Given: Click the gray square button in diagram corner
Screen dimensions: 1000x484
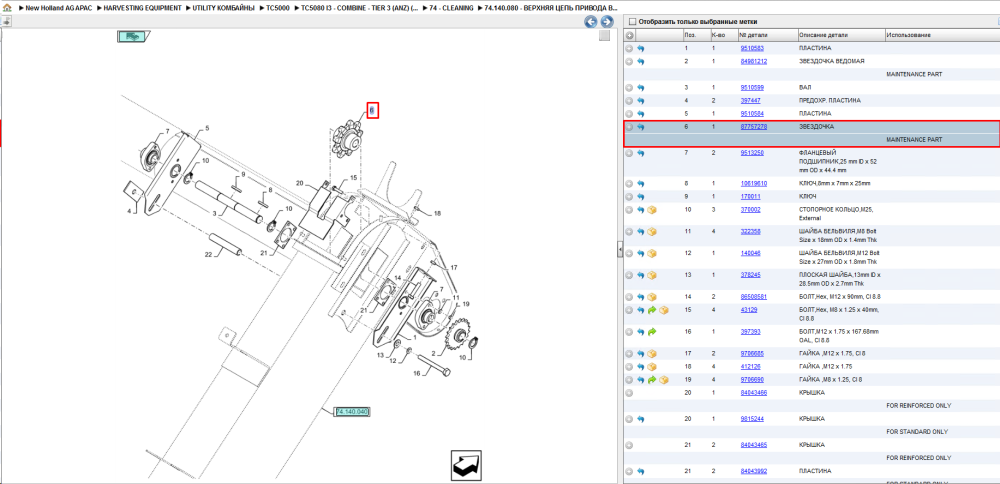Looking at the screenshot, I should (605, 36).
